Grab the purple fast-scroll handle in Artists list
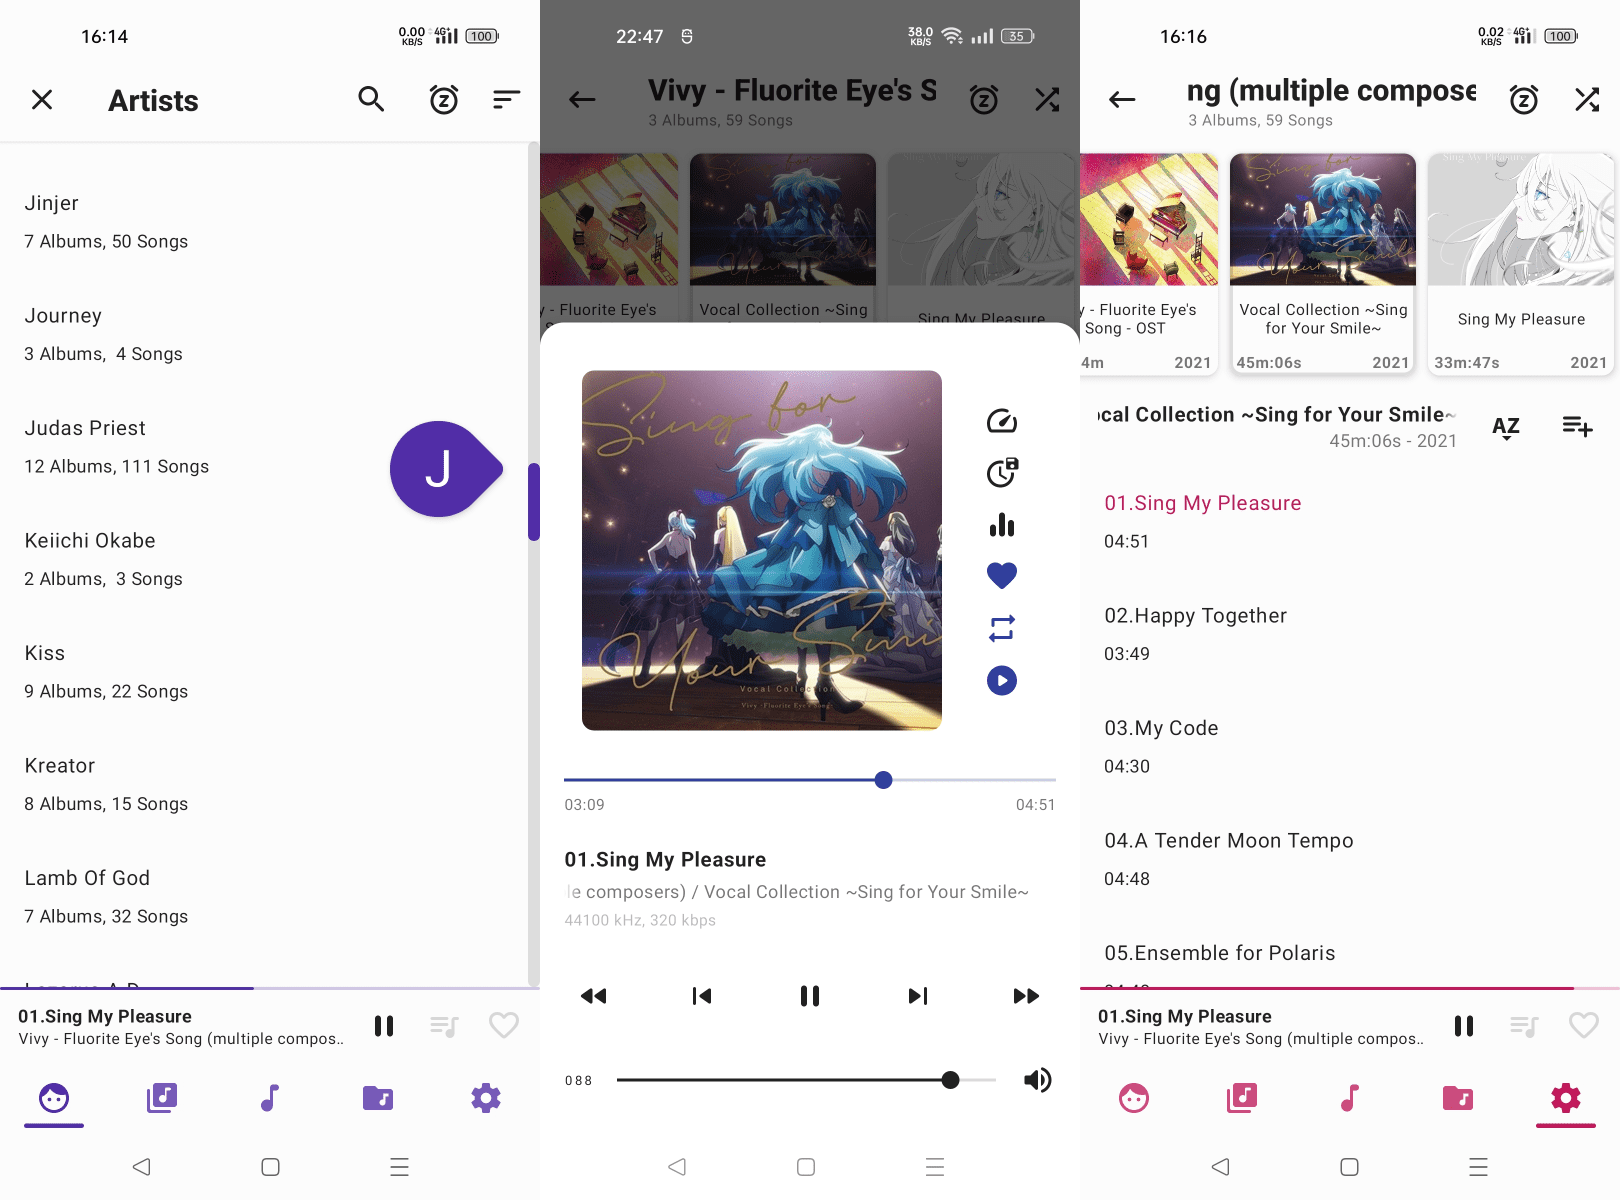Viewport: 1620px width, 1200px height. click(x=534, y=502)
